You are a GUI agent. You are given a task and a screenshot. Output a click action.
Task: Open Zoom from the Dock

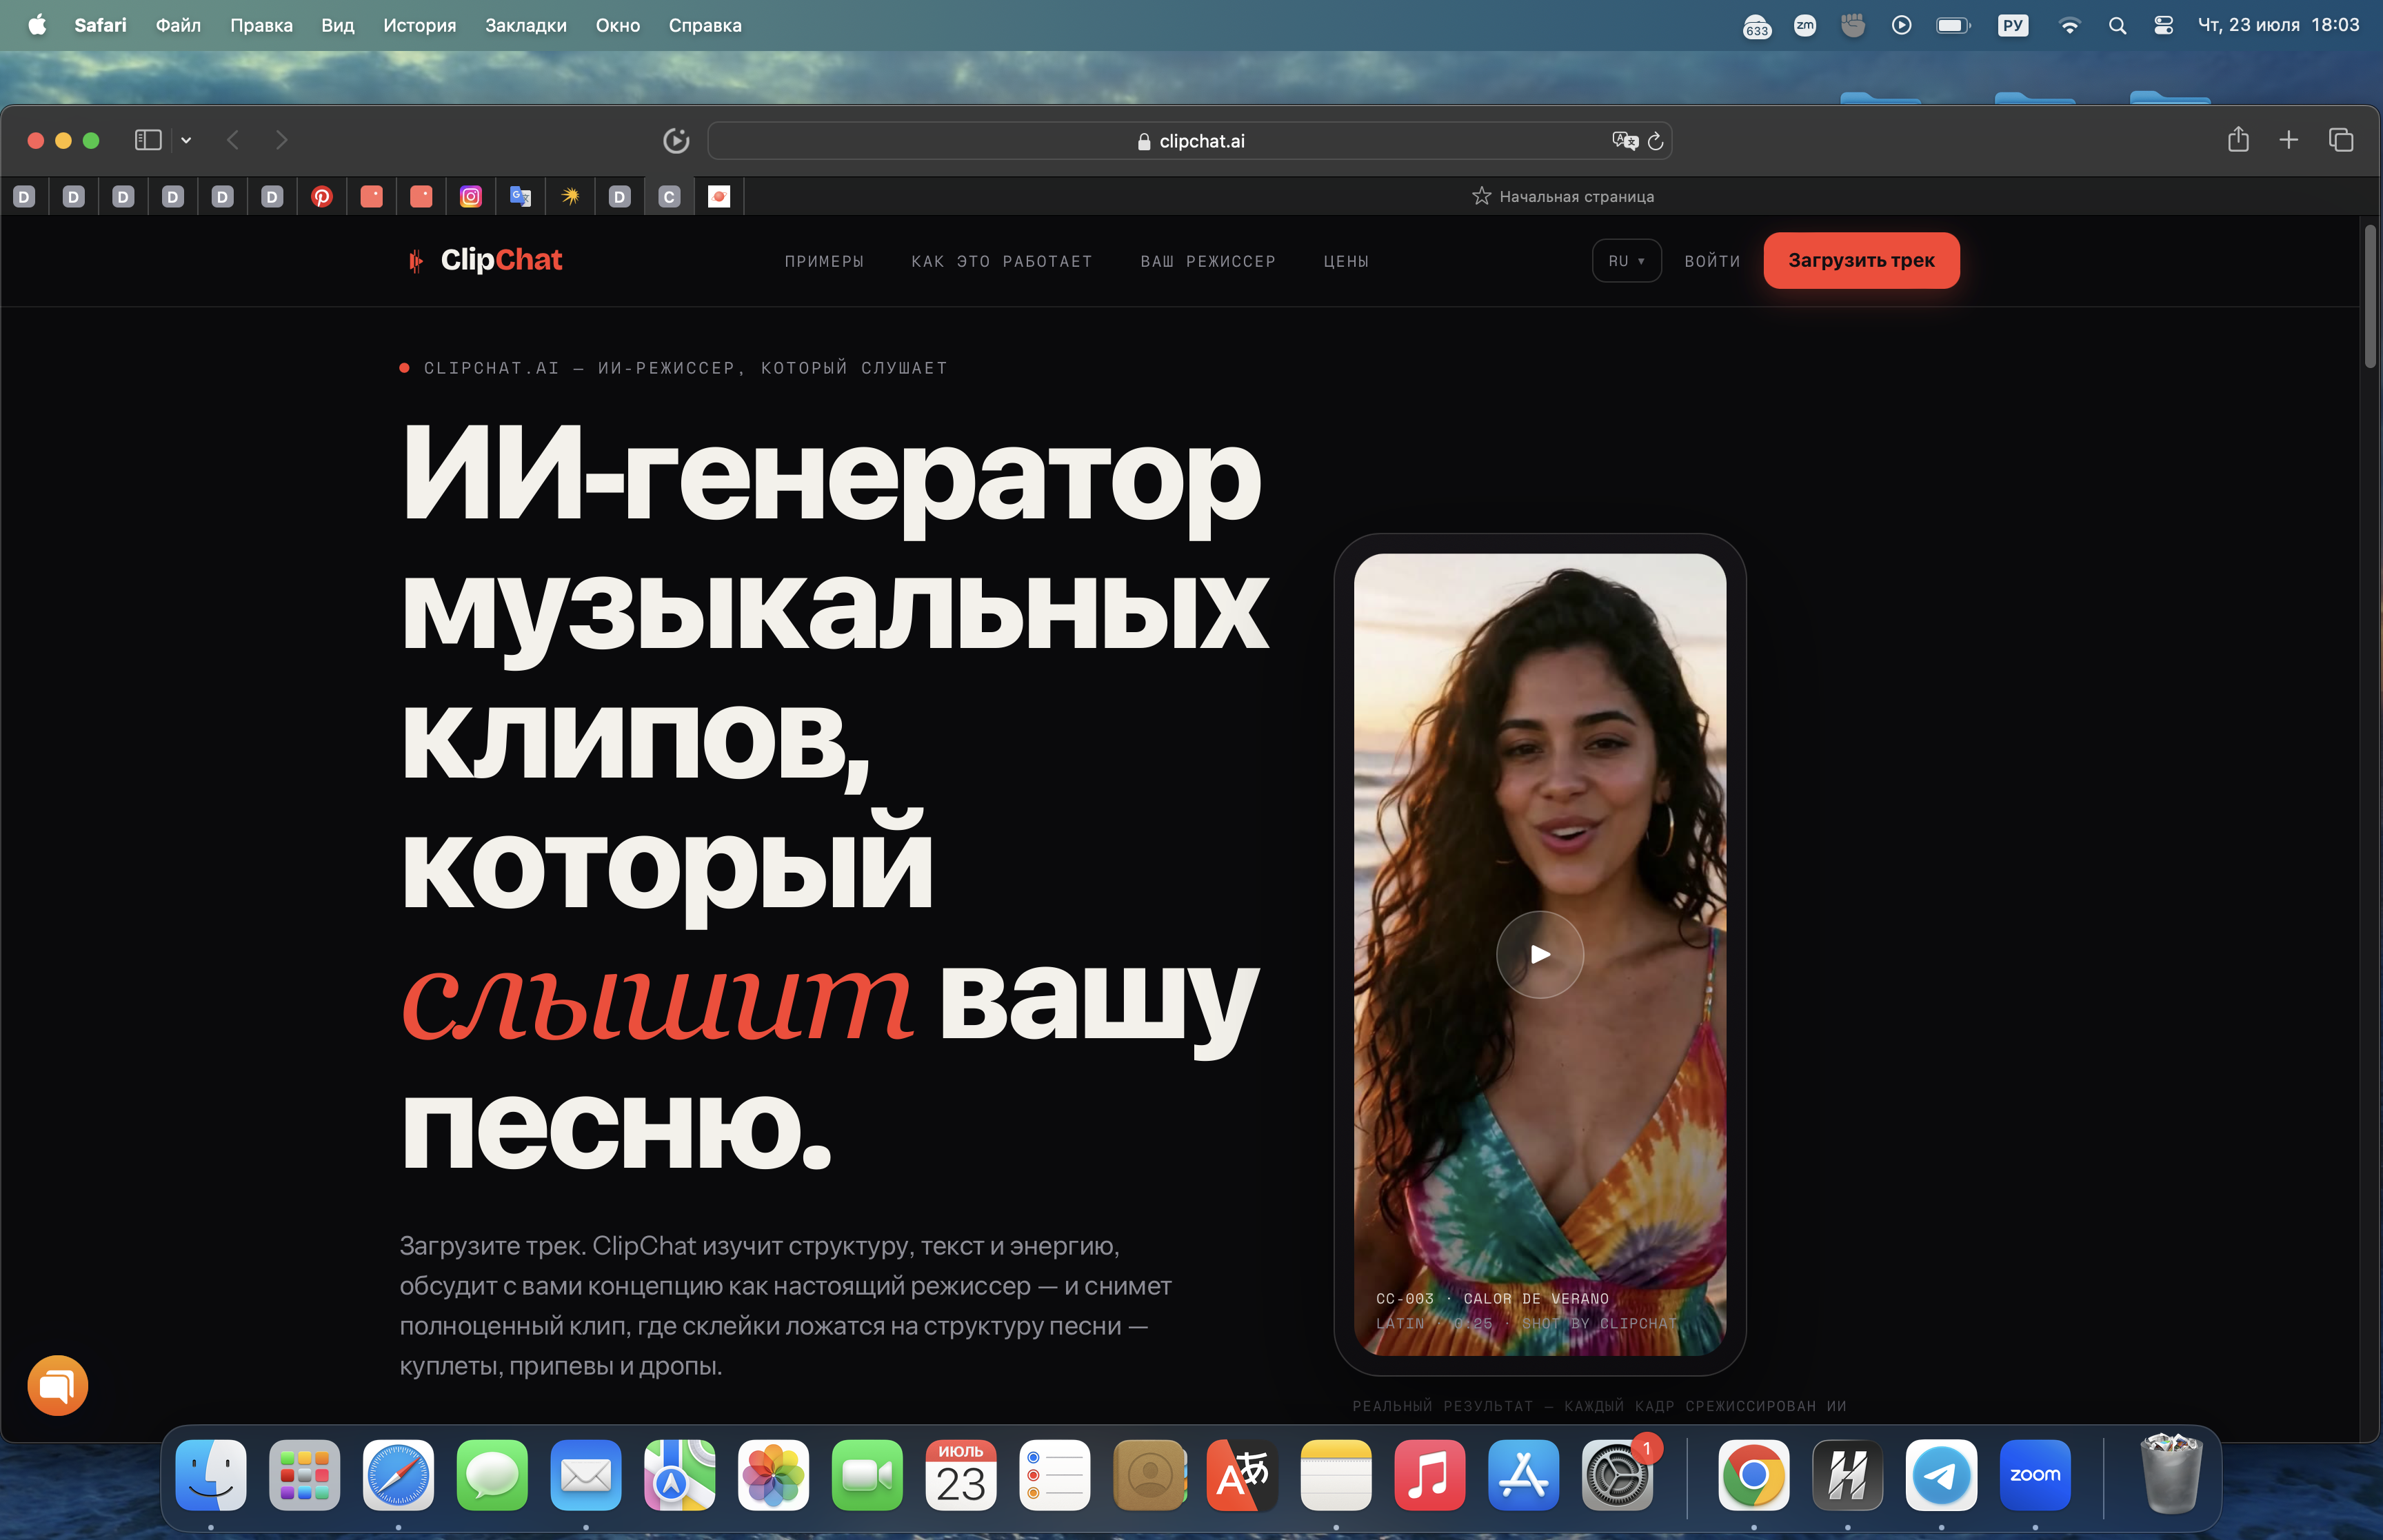point(2035,1475)
